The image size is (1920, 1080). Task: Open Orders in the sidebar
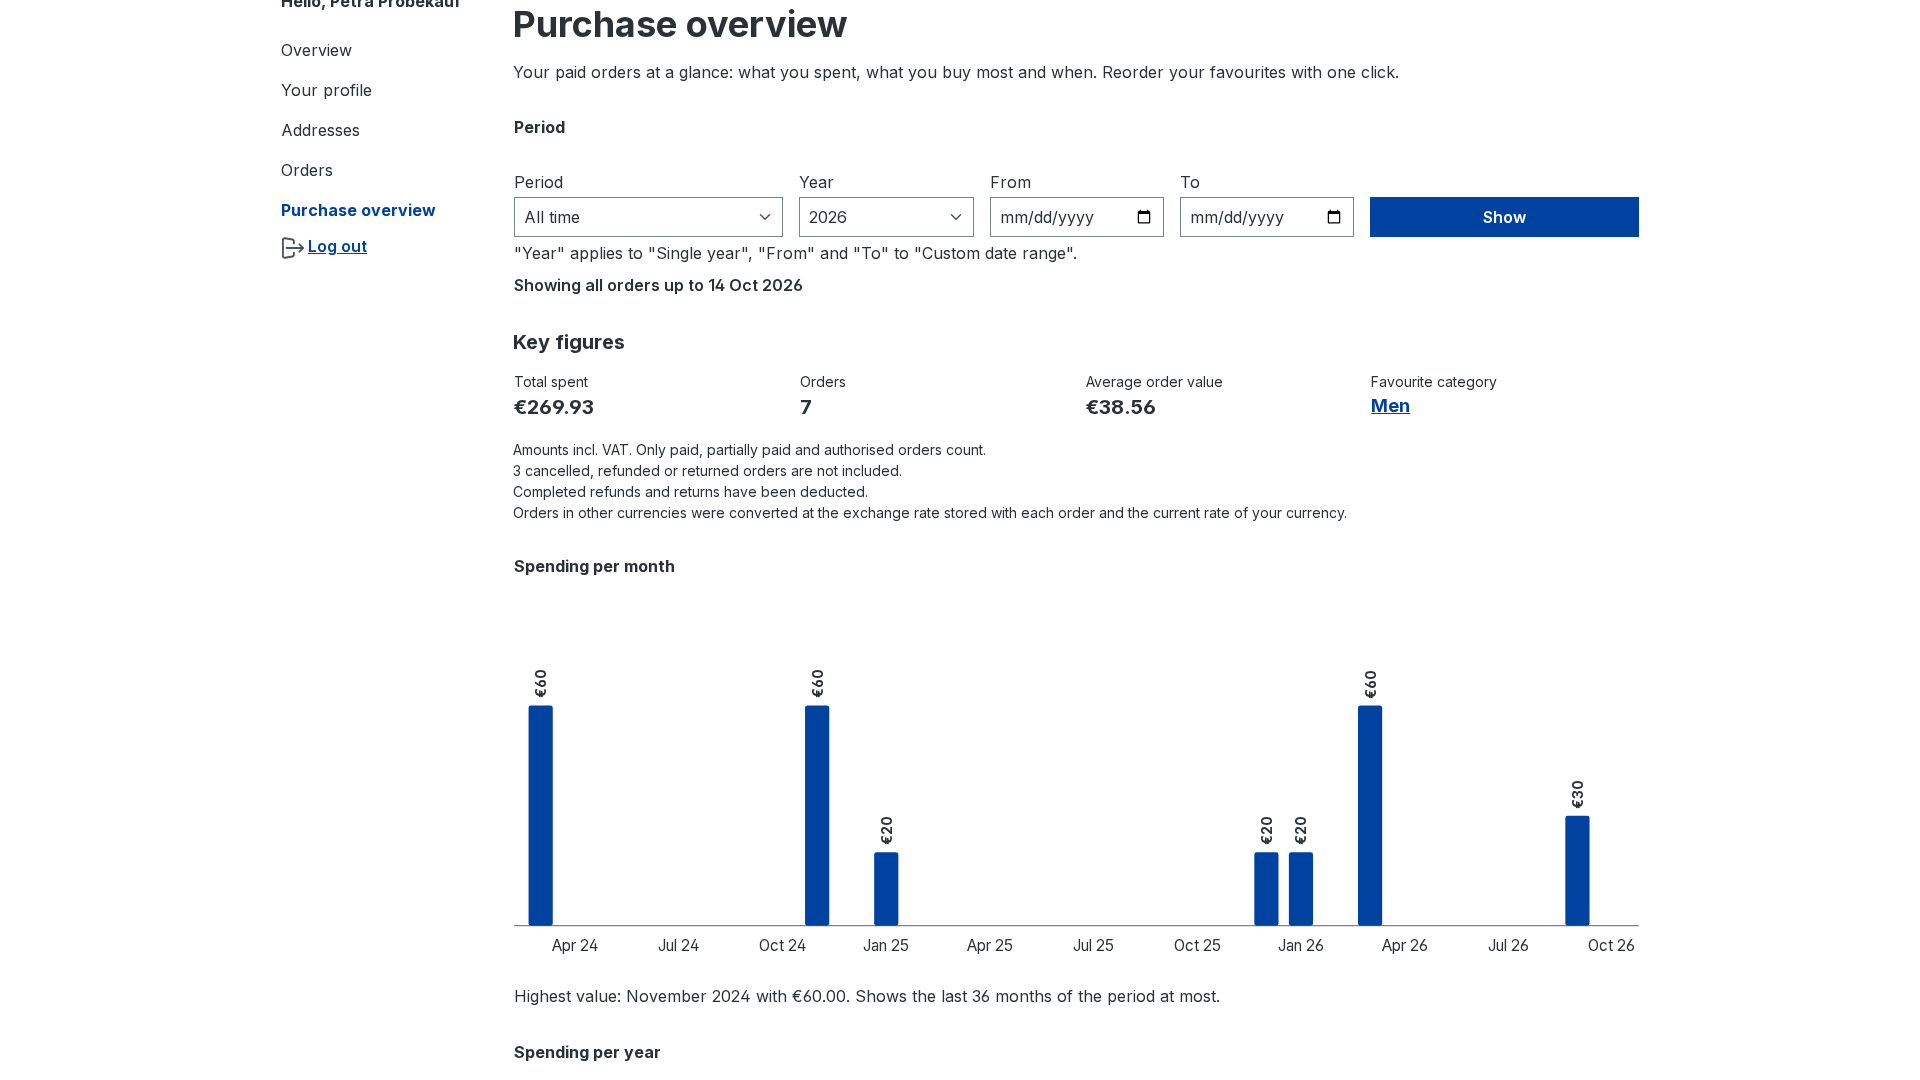[307, 170]
